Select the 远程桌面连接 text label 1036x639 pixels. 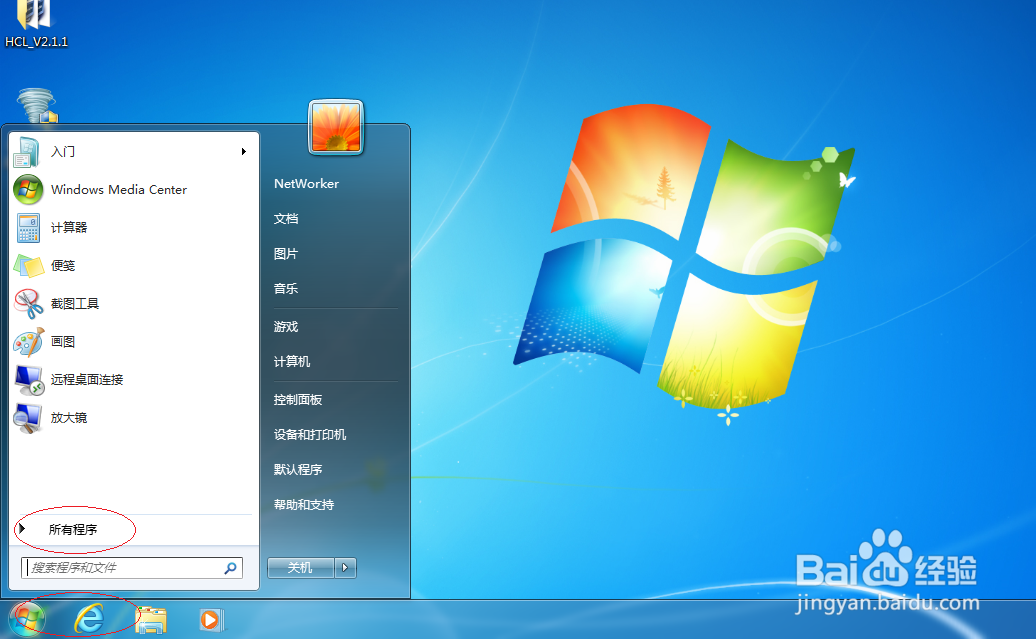coord(87,380)
